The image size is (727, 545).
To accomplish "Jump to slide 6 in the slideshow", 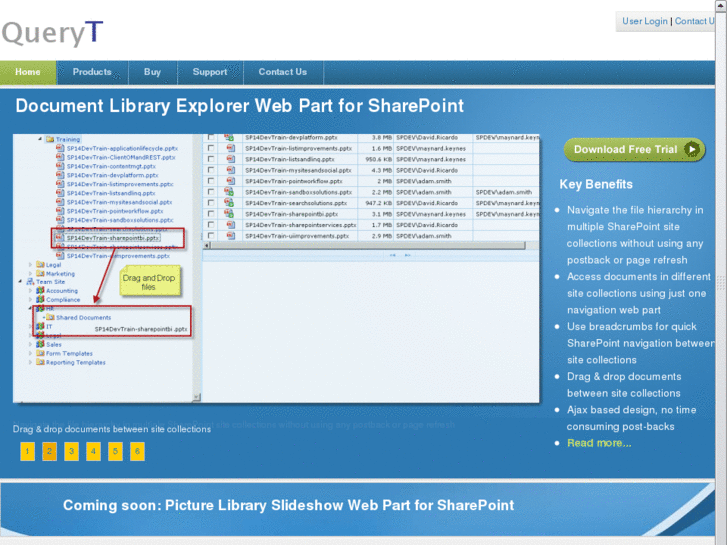I will [137, 451].
